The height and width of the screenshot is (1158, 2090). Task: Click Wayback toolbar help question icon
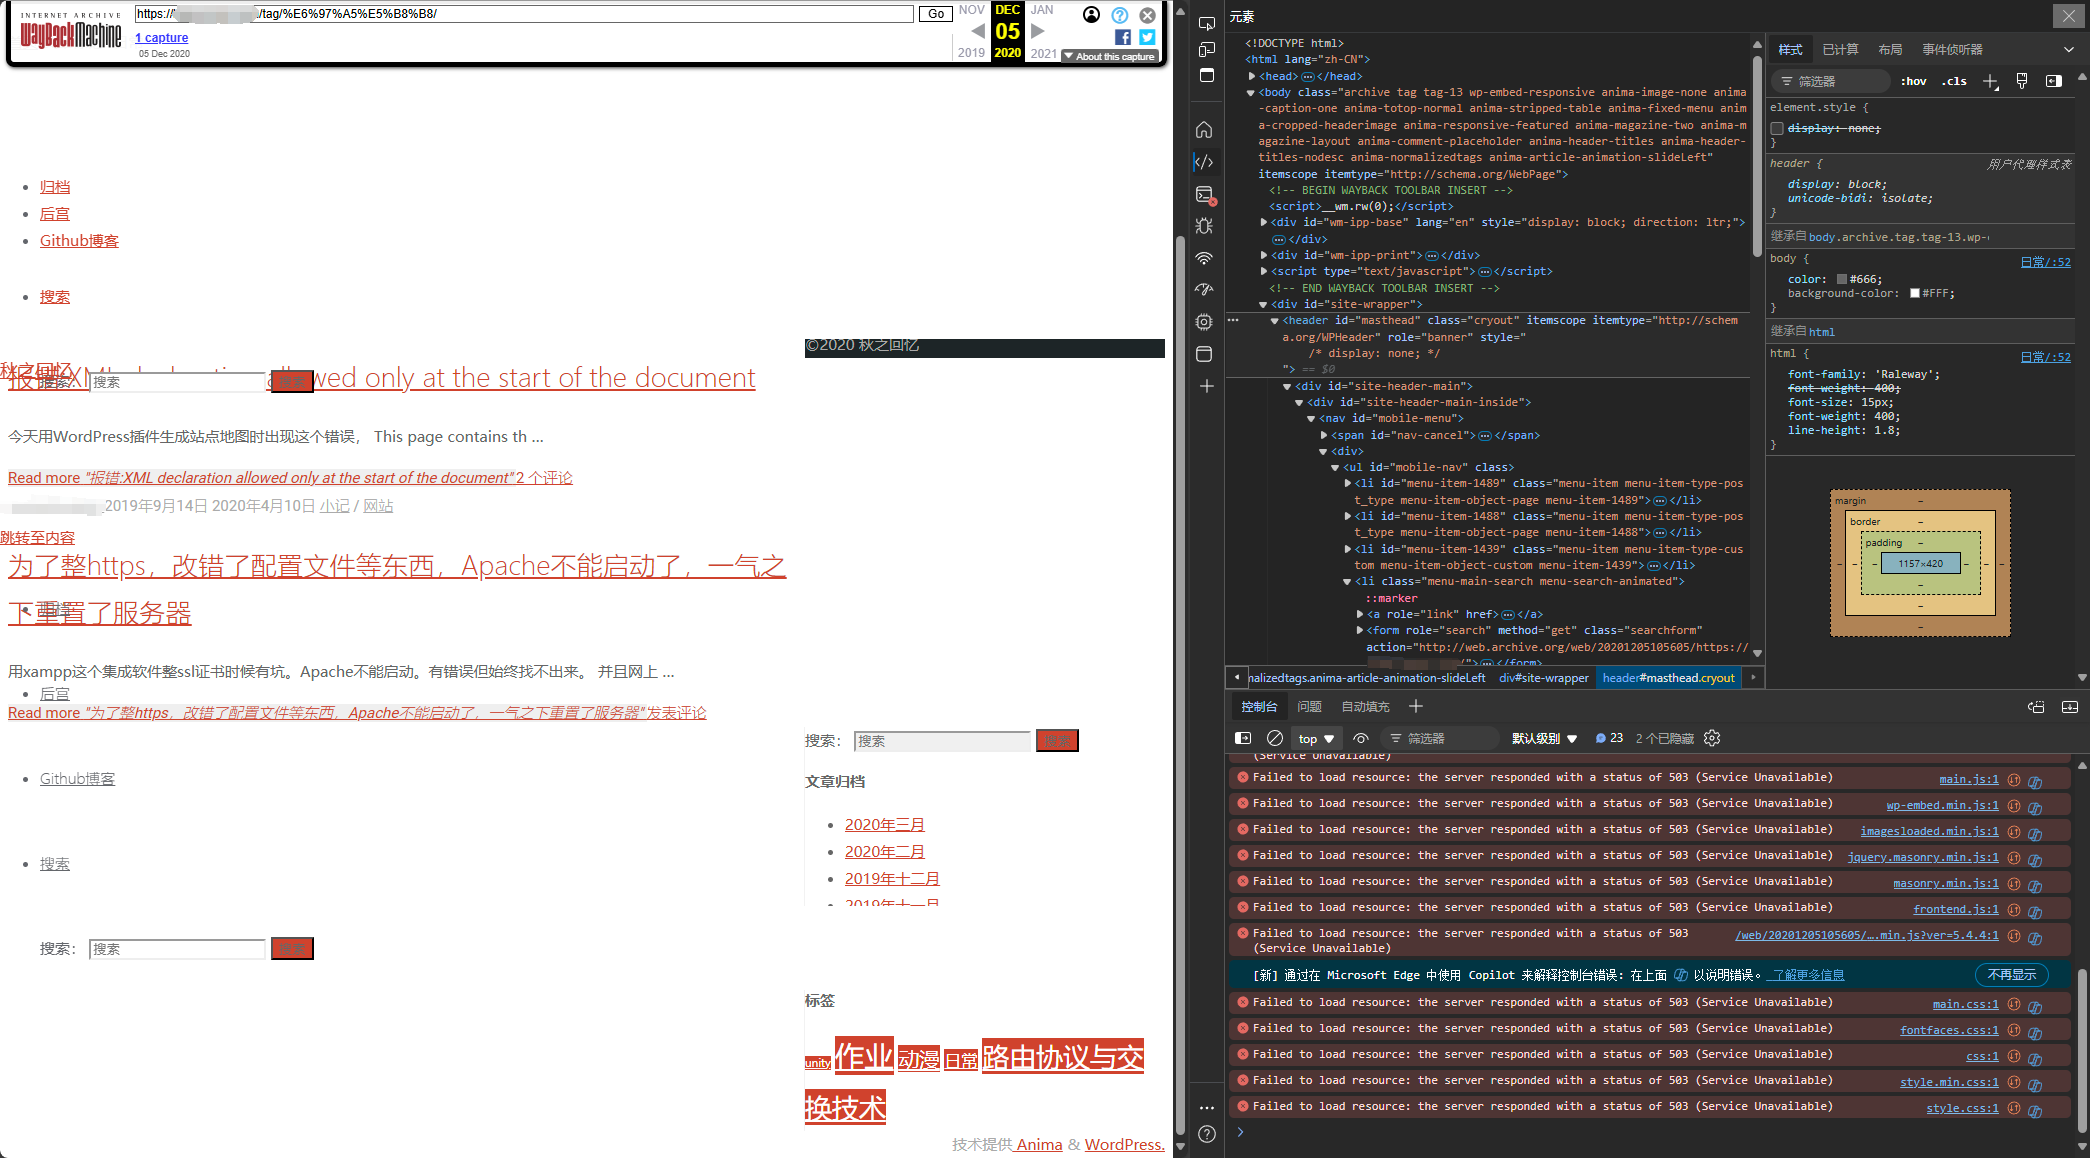point(1120,15)
